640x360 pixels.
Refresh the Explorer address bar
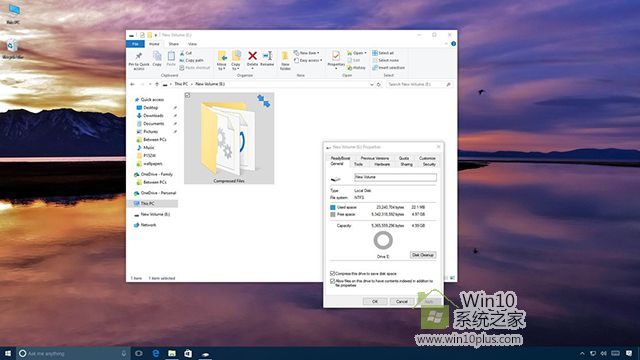tap(379, 84)
